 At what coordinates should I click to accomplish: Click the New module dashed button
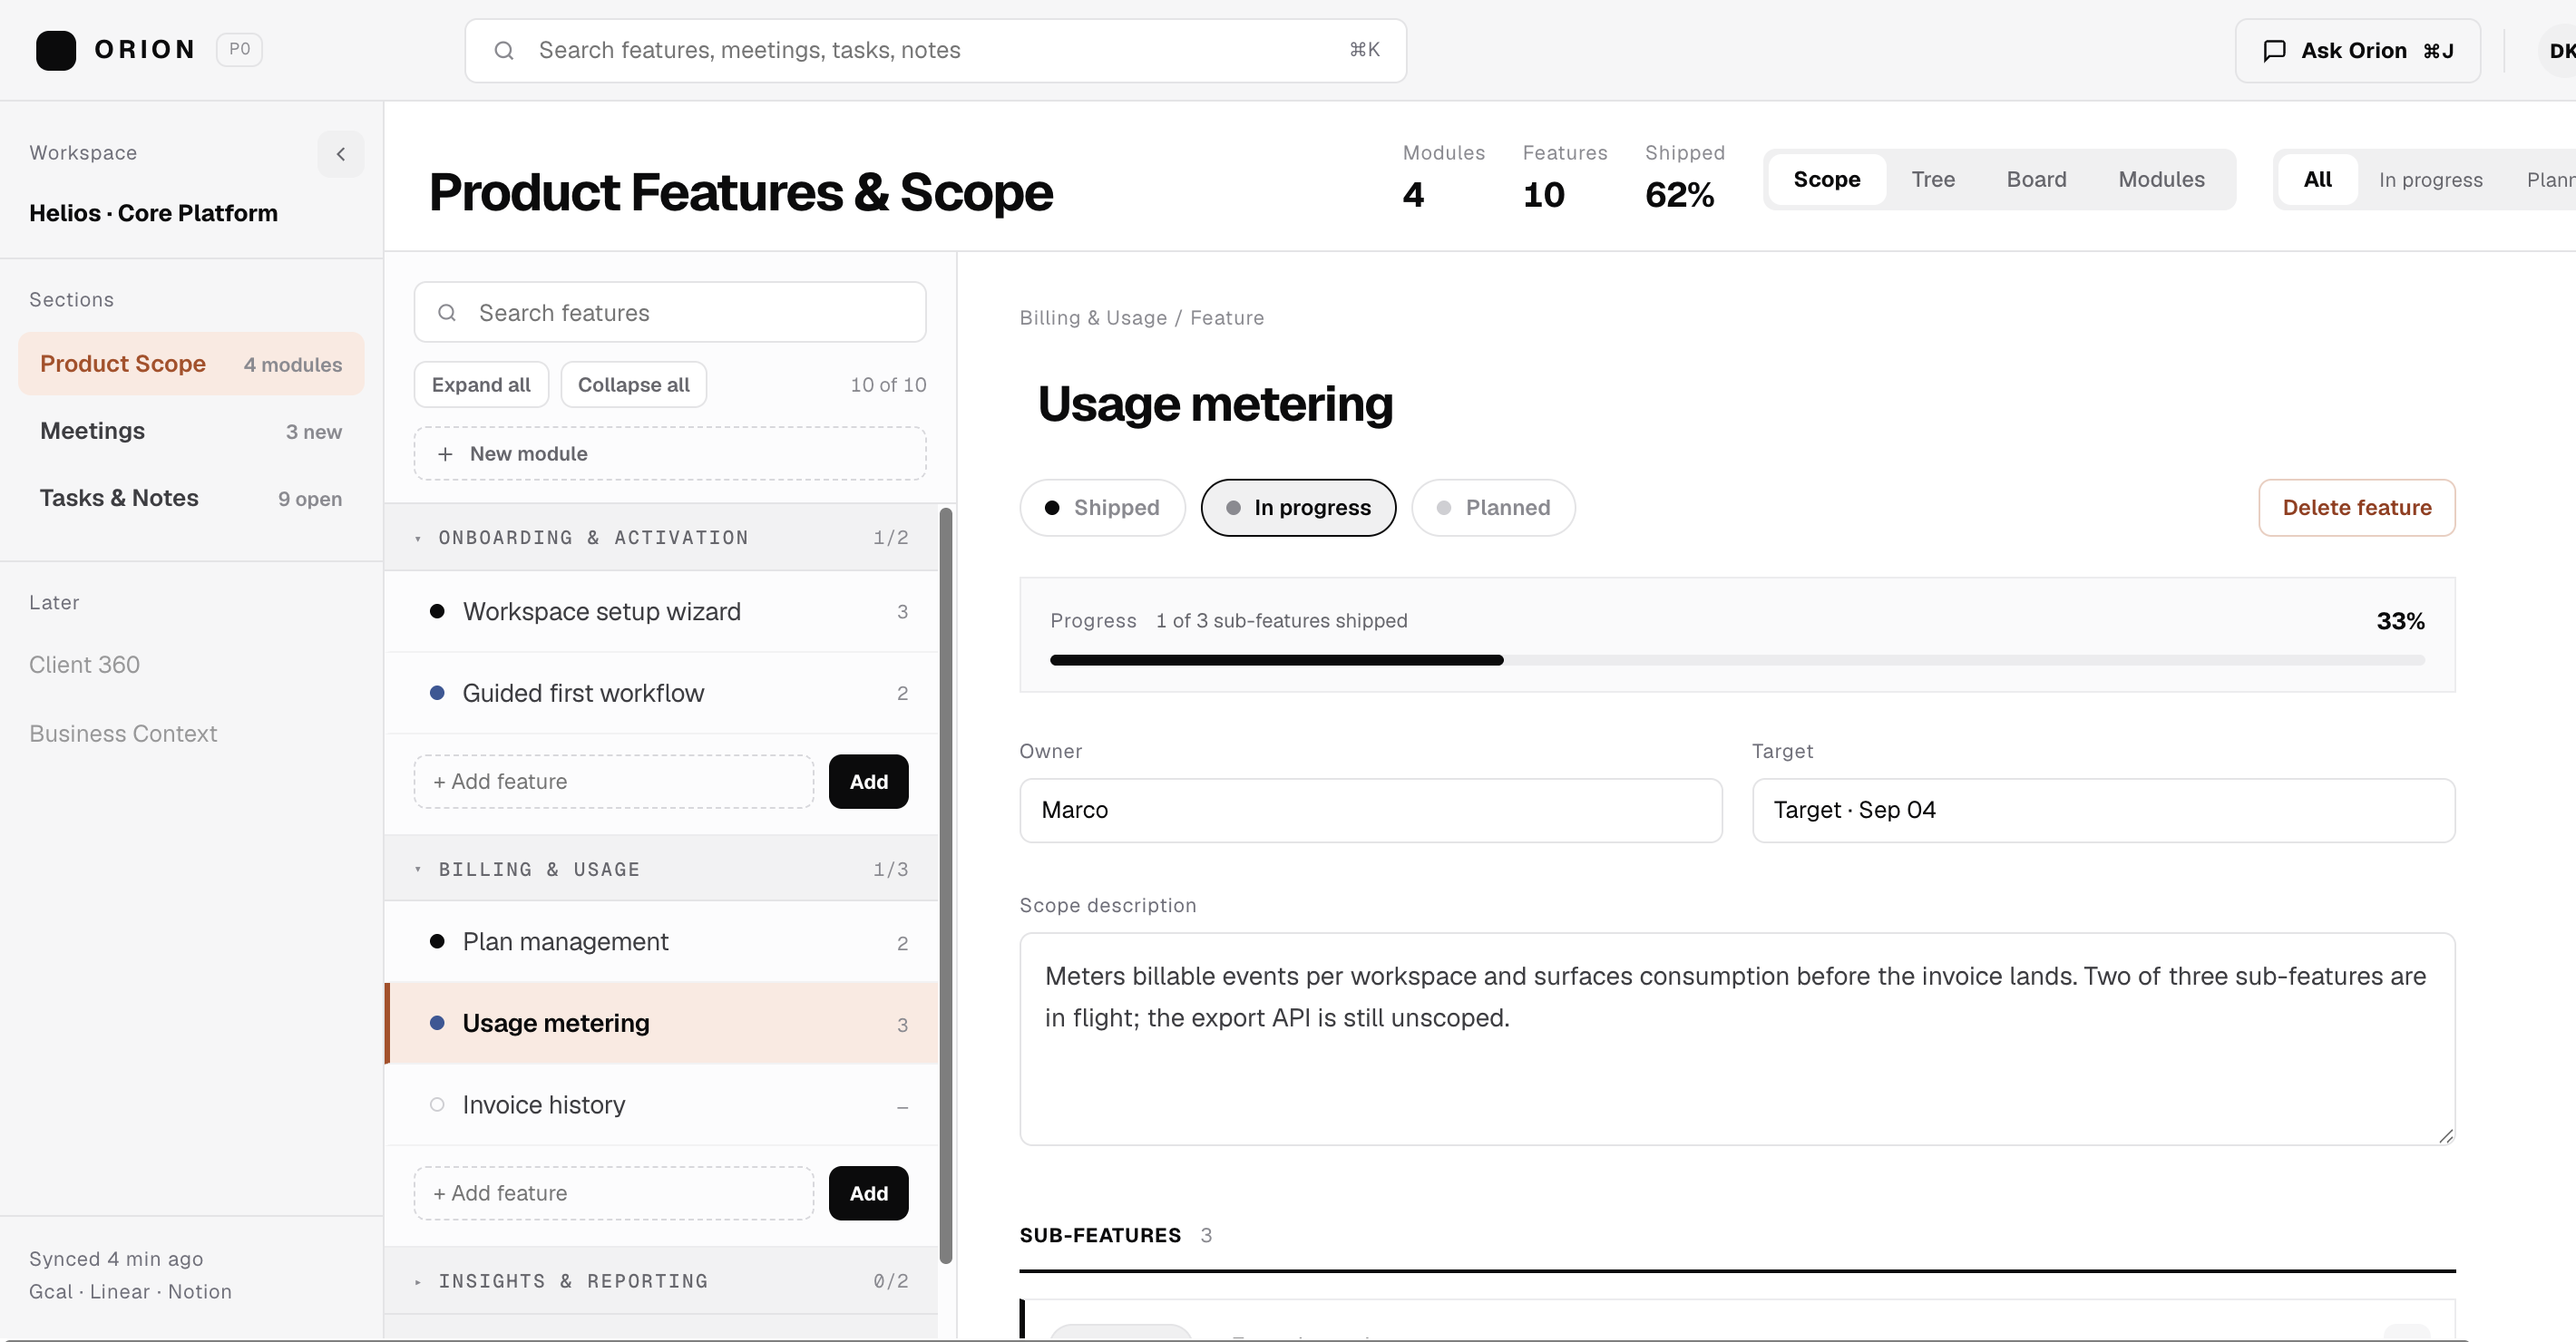[670, 454]
